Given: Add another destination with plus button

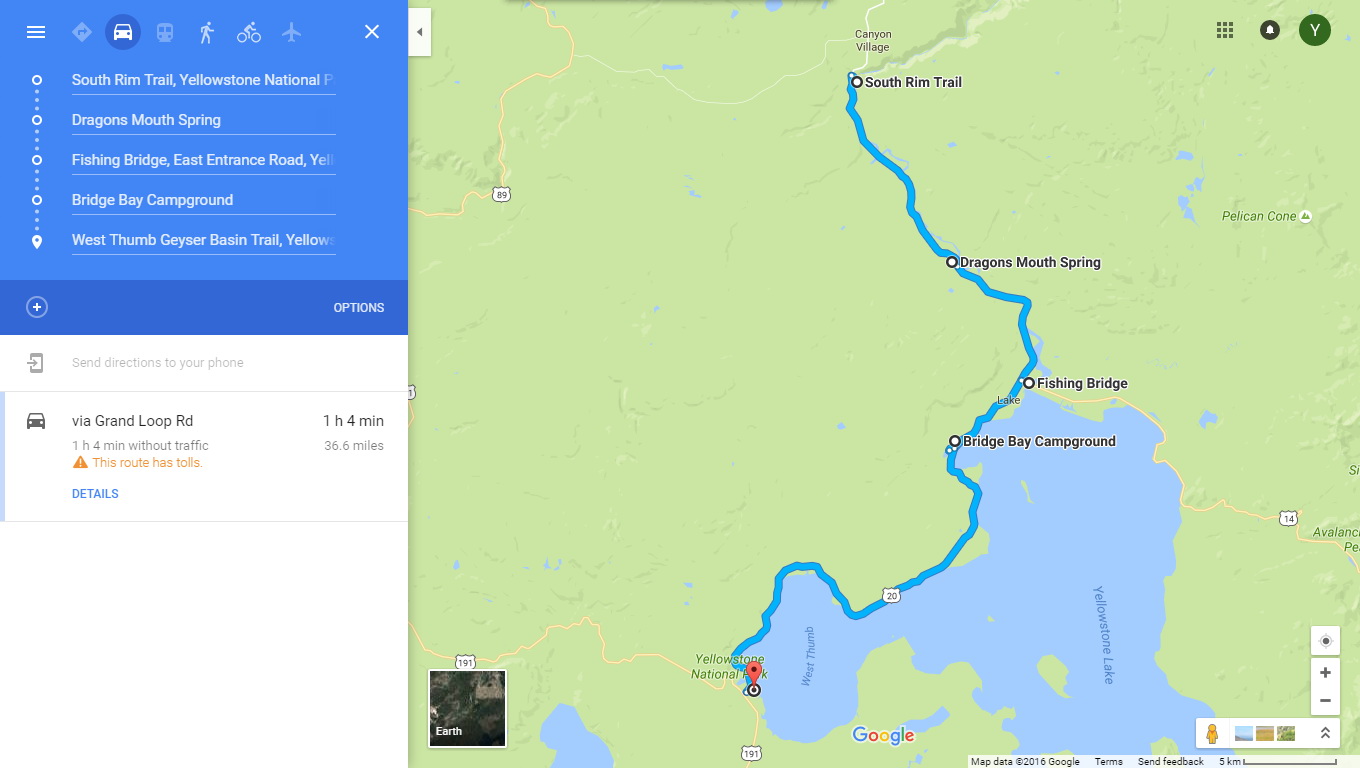Looking at the screenshot, I should 37,307.
